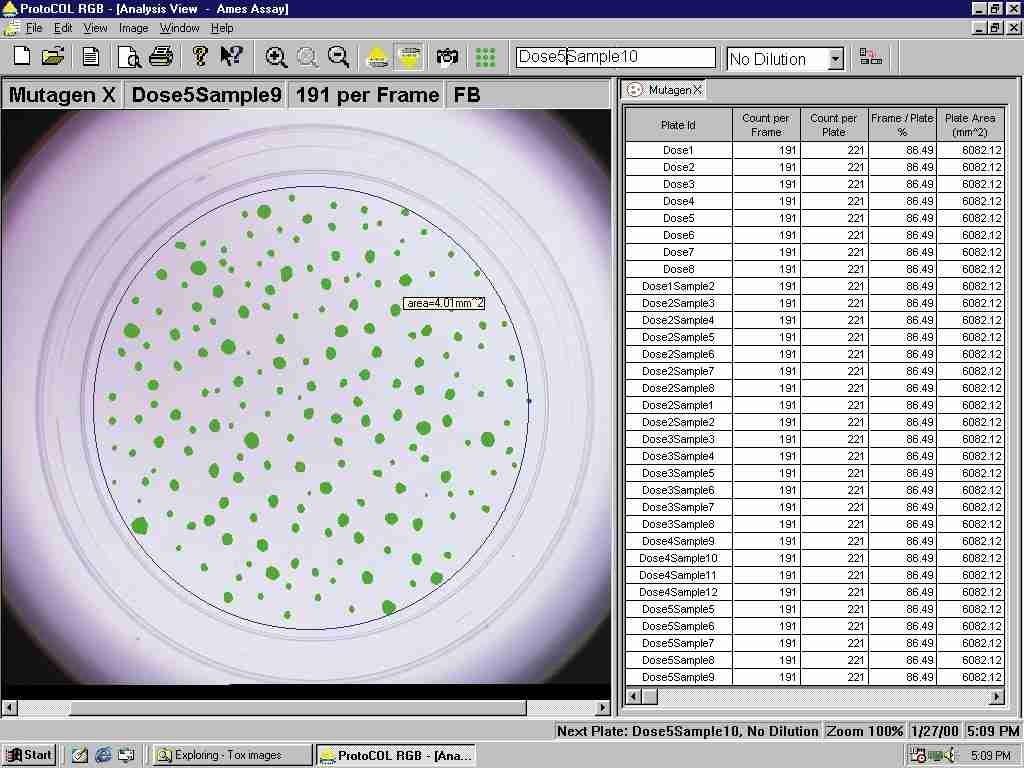Print using the printer icon
This screenshot has width=1024, height=768.
pyautogui.click(x=161, y=56)
